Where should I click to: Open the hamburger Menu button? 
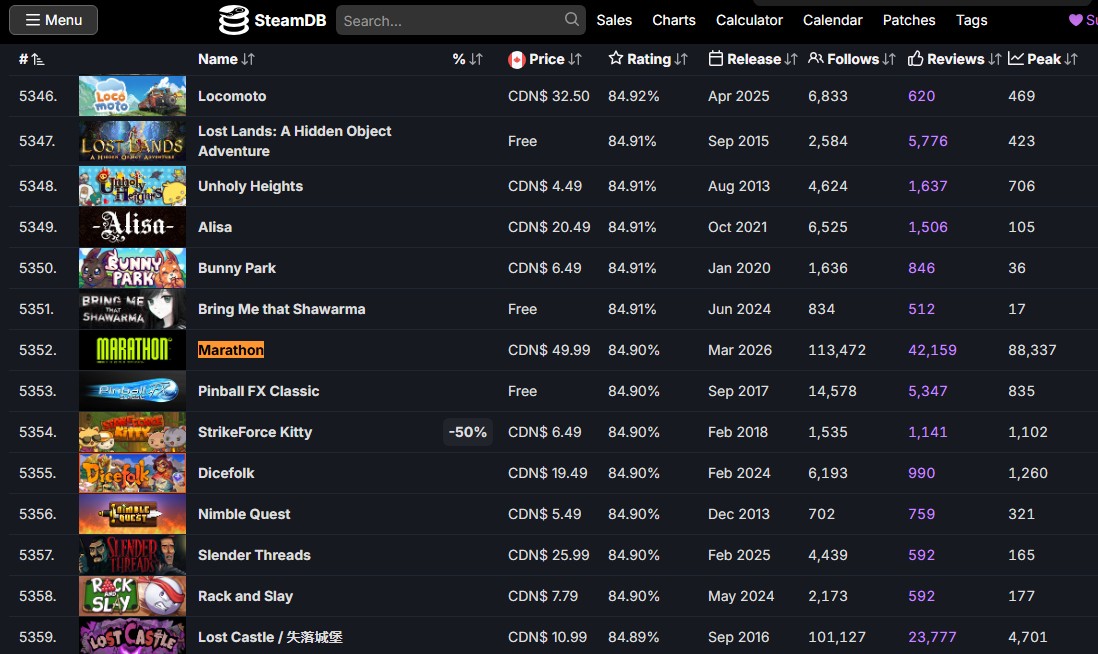coord(53,20)
